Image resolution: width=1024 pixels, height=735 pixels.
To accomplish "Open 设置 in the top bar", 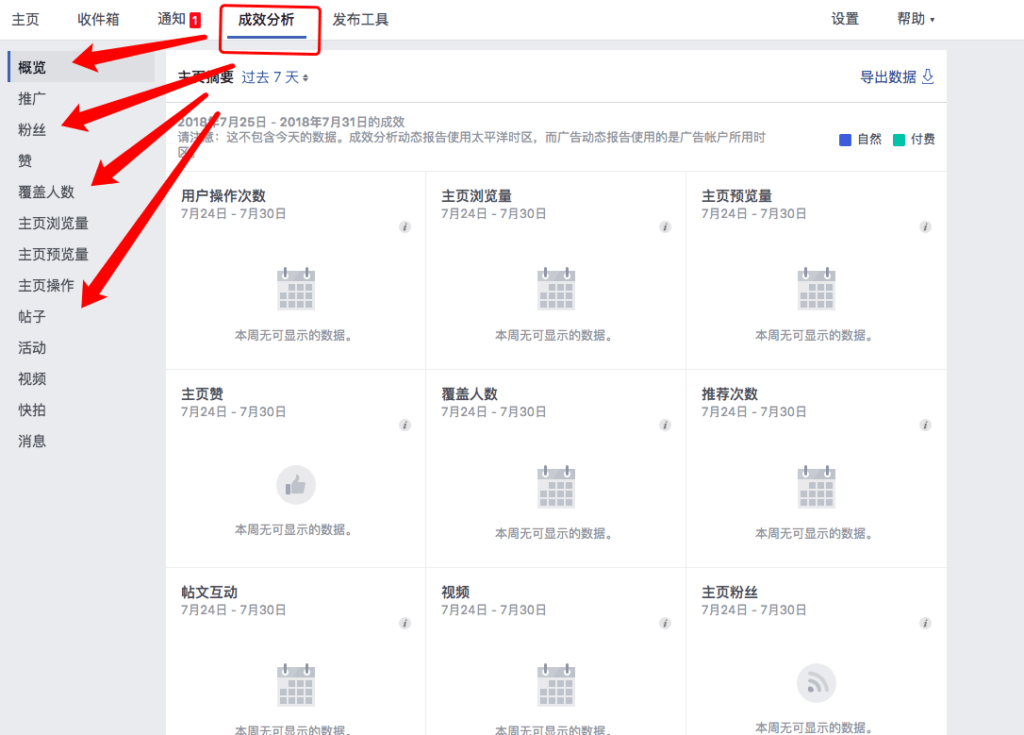I will pos(845,19).
